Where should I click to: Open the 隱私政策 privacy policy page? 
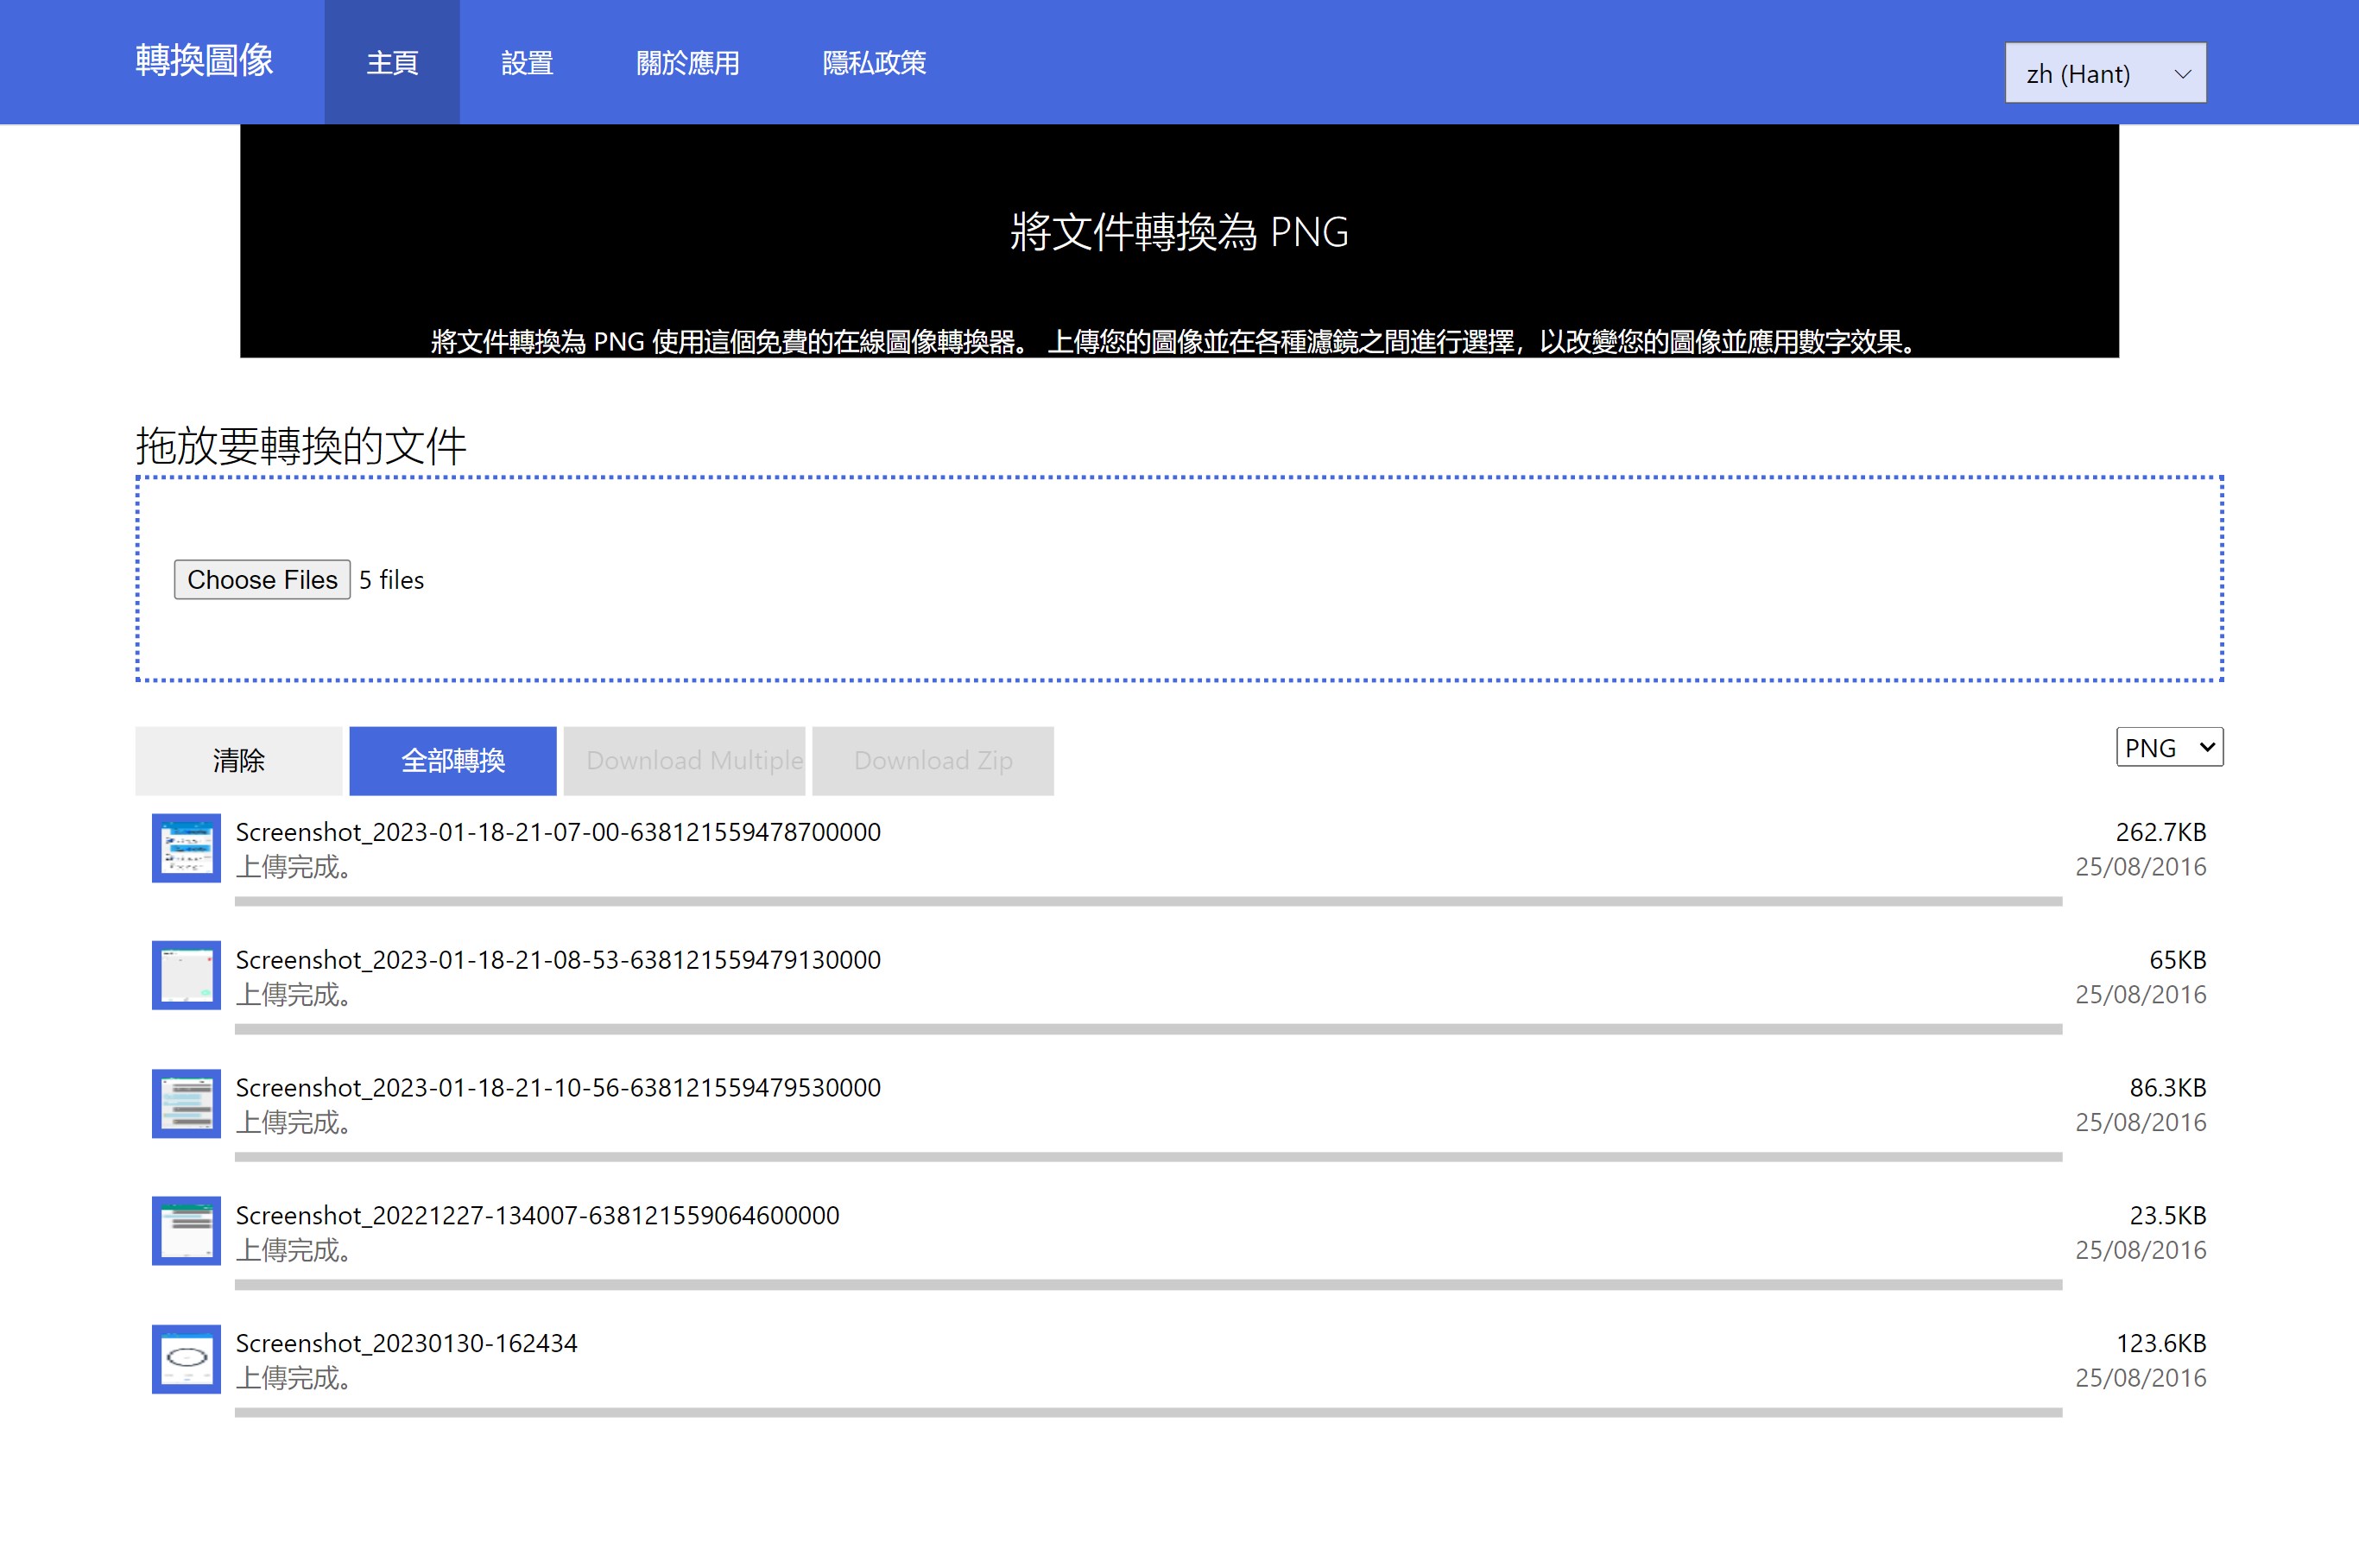coord(874,63)
